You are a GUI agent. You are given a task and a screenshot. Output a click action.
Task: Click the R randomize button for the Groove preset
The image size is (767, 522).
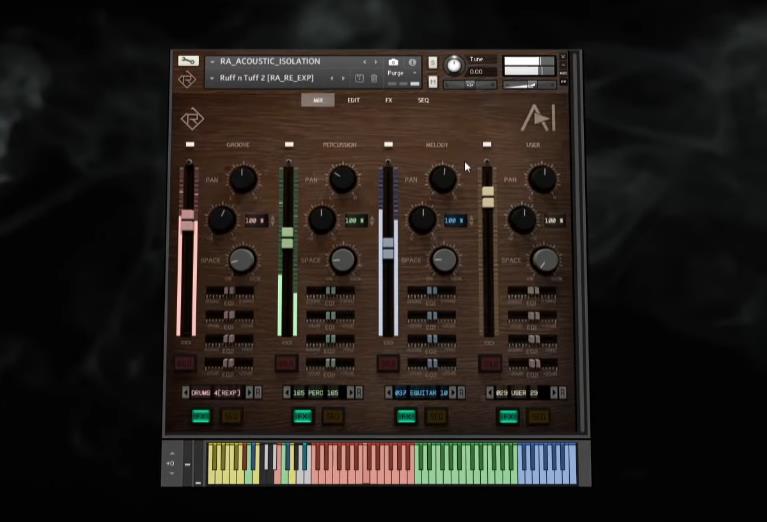tap(258, 392)
